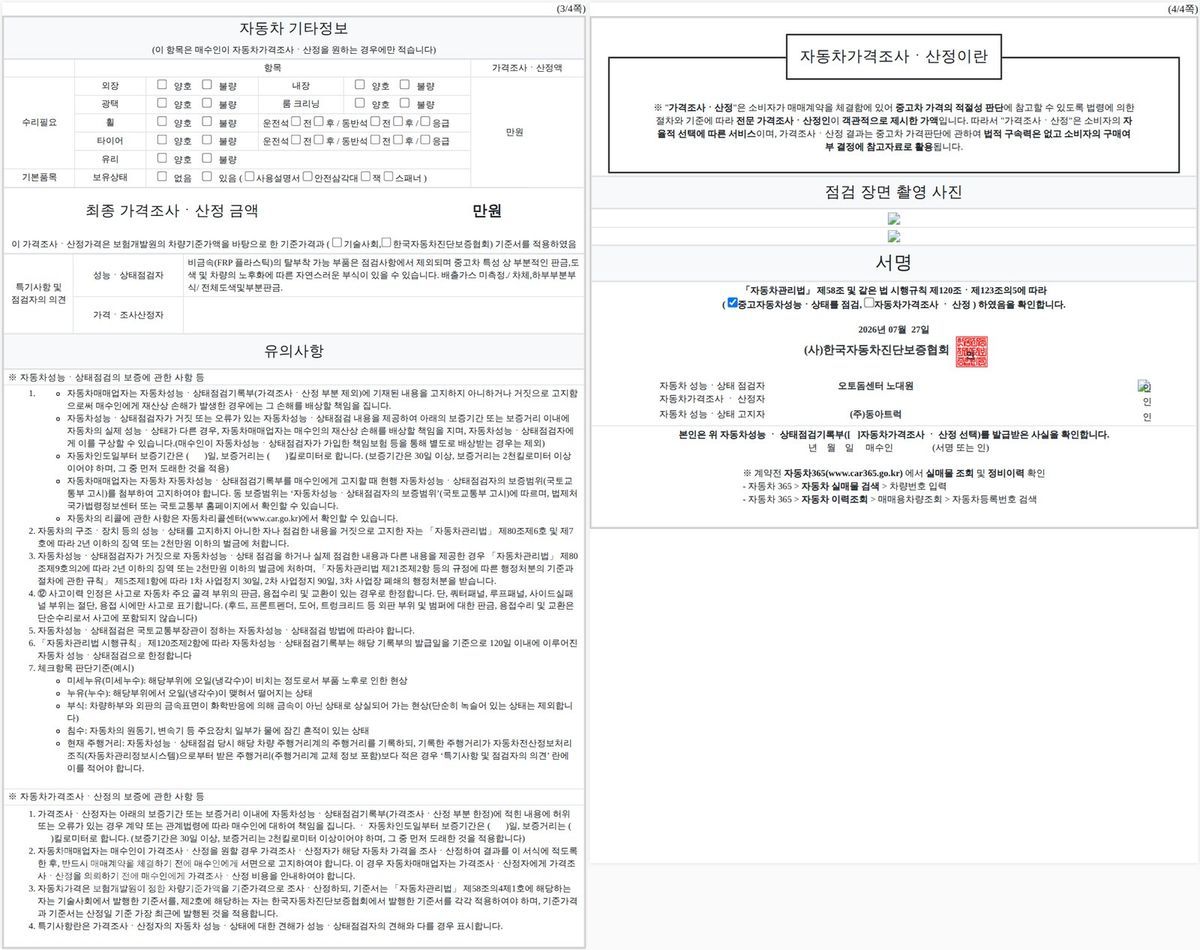The image size is (1200, 950).
Task: Check 양호 for 타이어
Action: pyautogui.click(x=163, y=140)
